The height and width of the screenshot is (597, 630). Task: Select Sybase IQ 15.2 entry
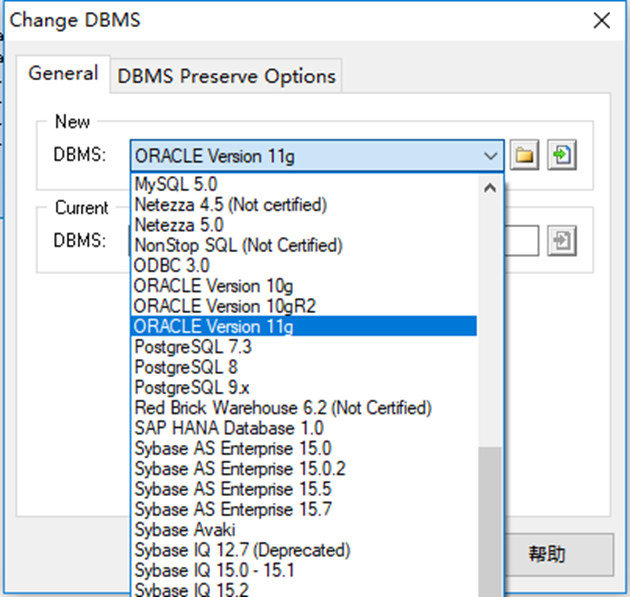pos(304,589)
